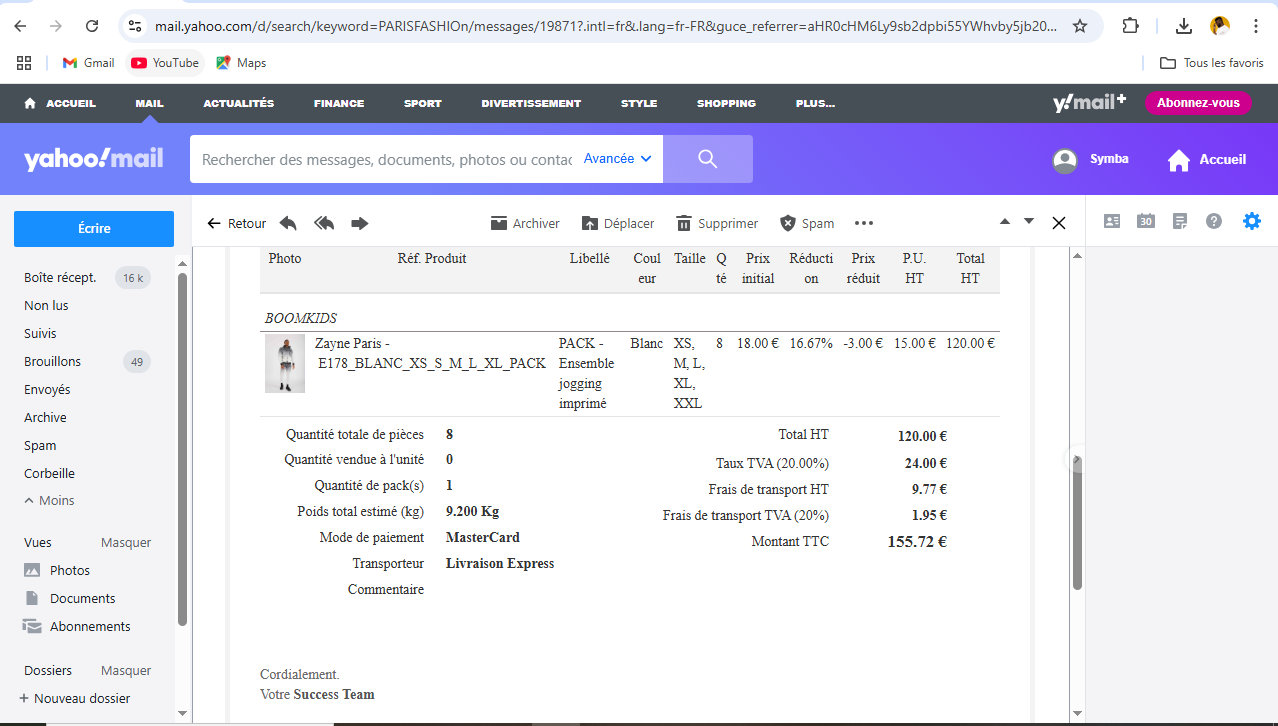The width and height of the screenshot is (1278, 726).
Task: Click the reply-all double arrow icon
Action: [x=324, y=223]
